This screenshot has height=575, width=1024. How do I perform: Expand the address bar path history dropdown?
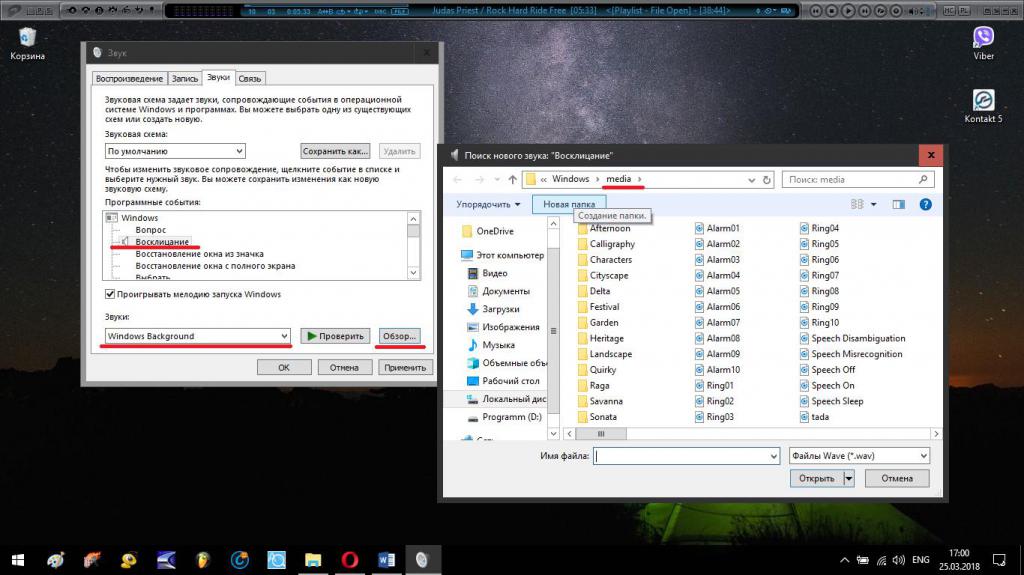point(751,180)
